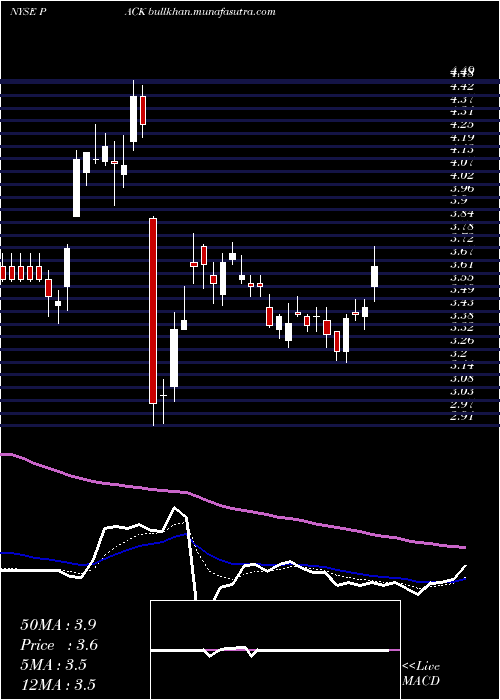Image resolution: width=500 pixels, height=700 pixels.
Task: Select the 50MA : 3.9 legend text
Action: (x=58, y=625)
